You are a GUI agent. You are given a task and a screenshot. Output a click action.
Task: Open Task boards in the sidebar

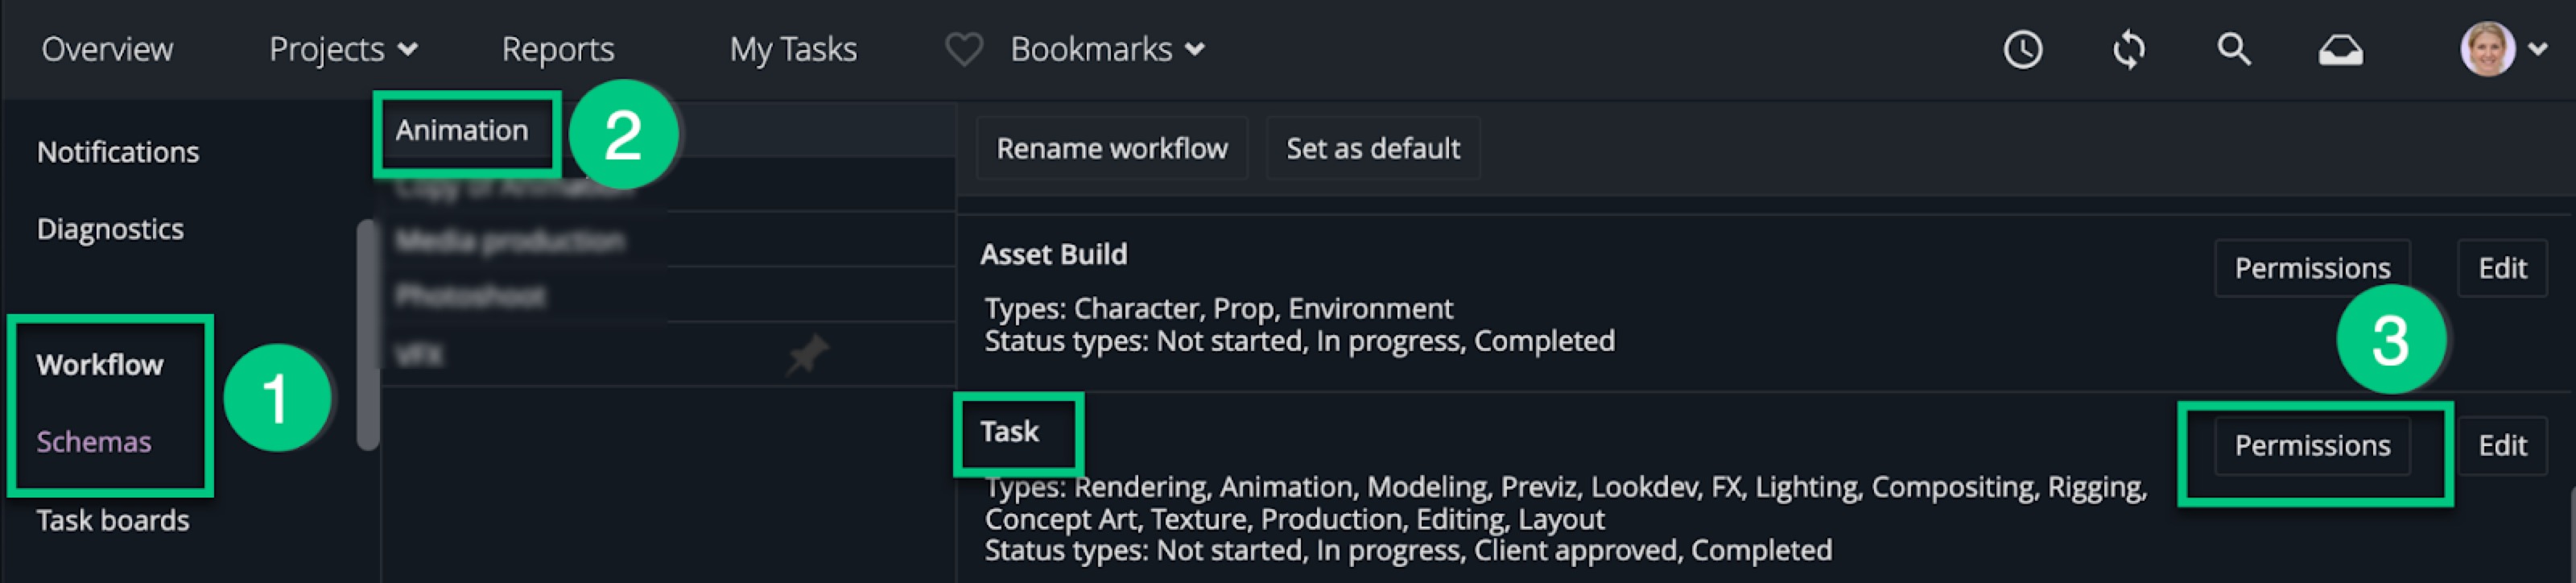click(113, 521)
